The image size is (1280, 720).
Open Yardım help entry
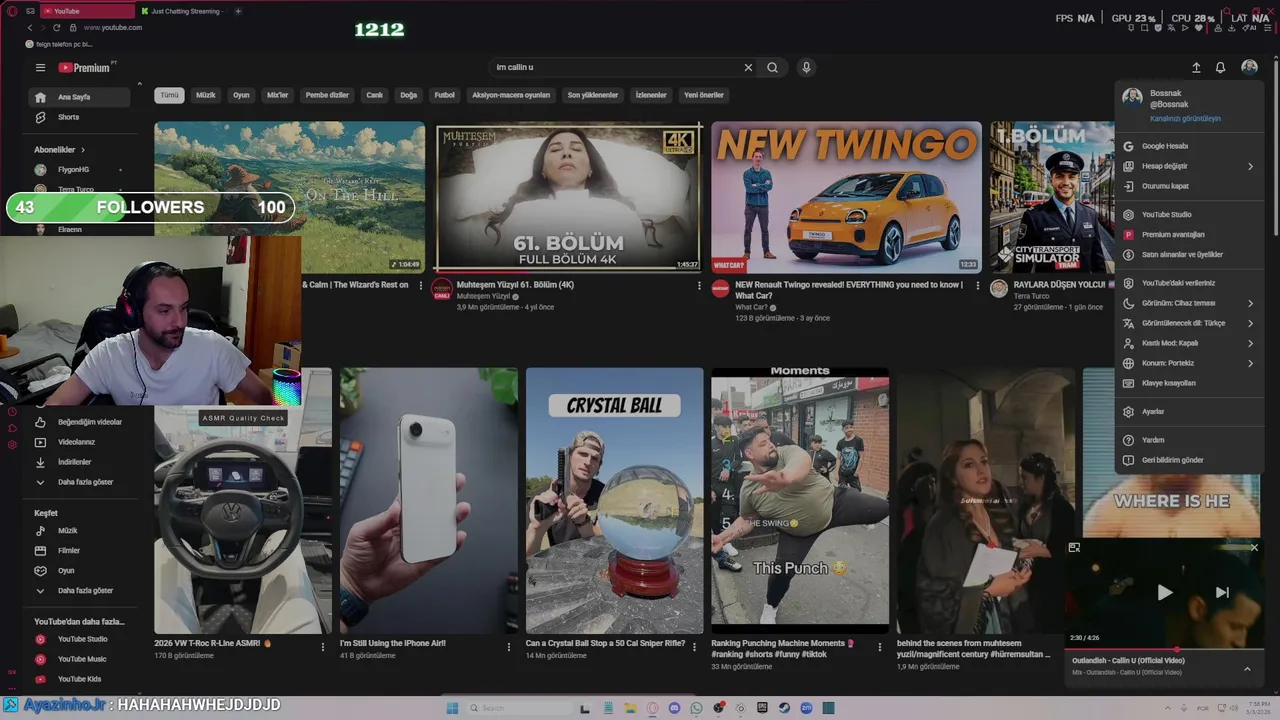pos(1189,440)
